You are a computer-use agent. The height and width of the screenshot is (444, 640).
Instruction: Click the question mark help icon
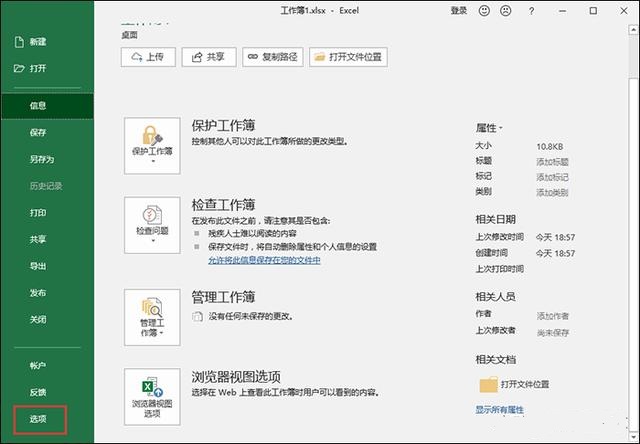pos(531,11)
